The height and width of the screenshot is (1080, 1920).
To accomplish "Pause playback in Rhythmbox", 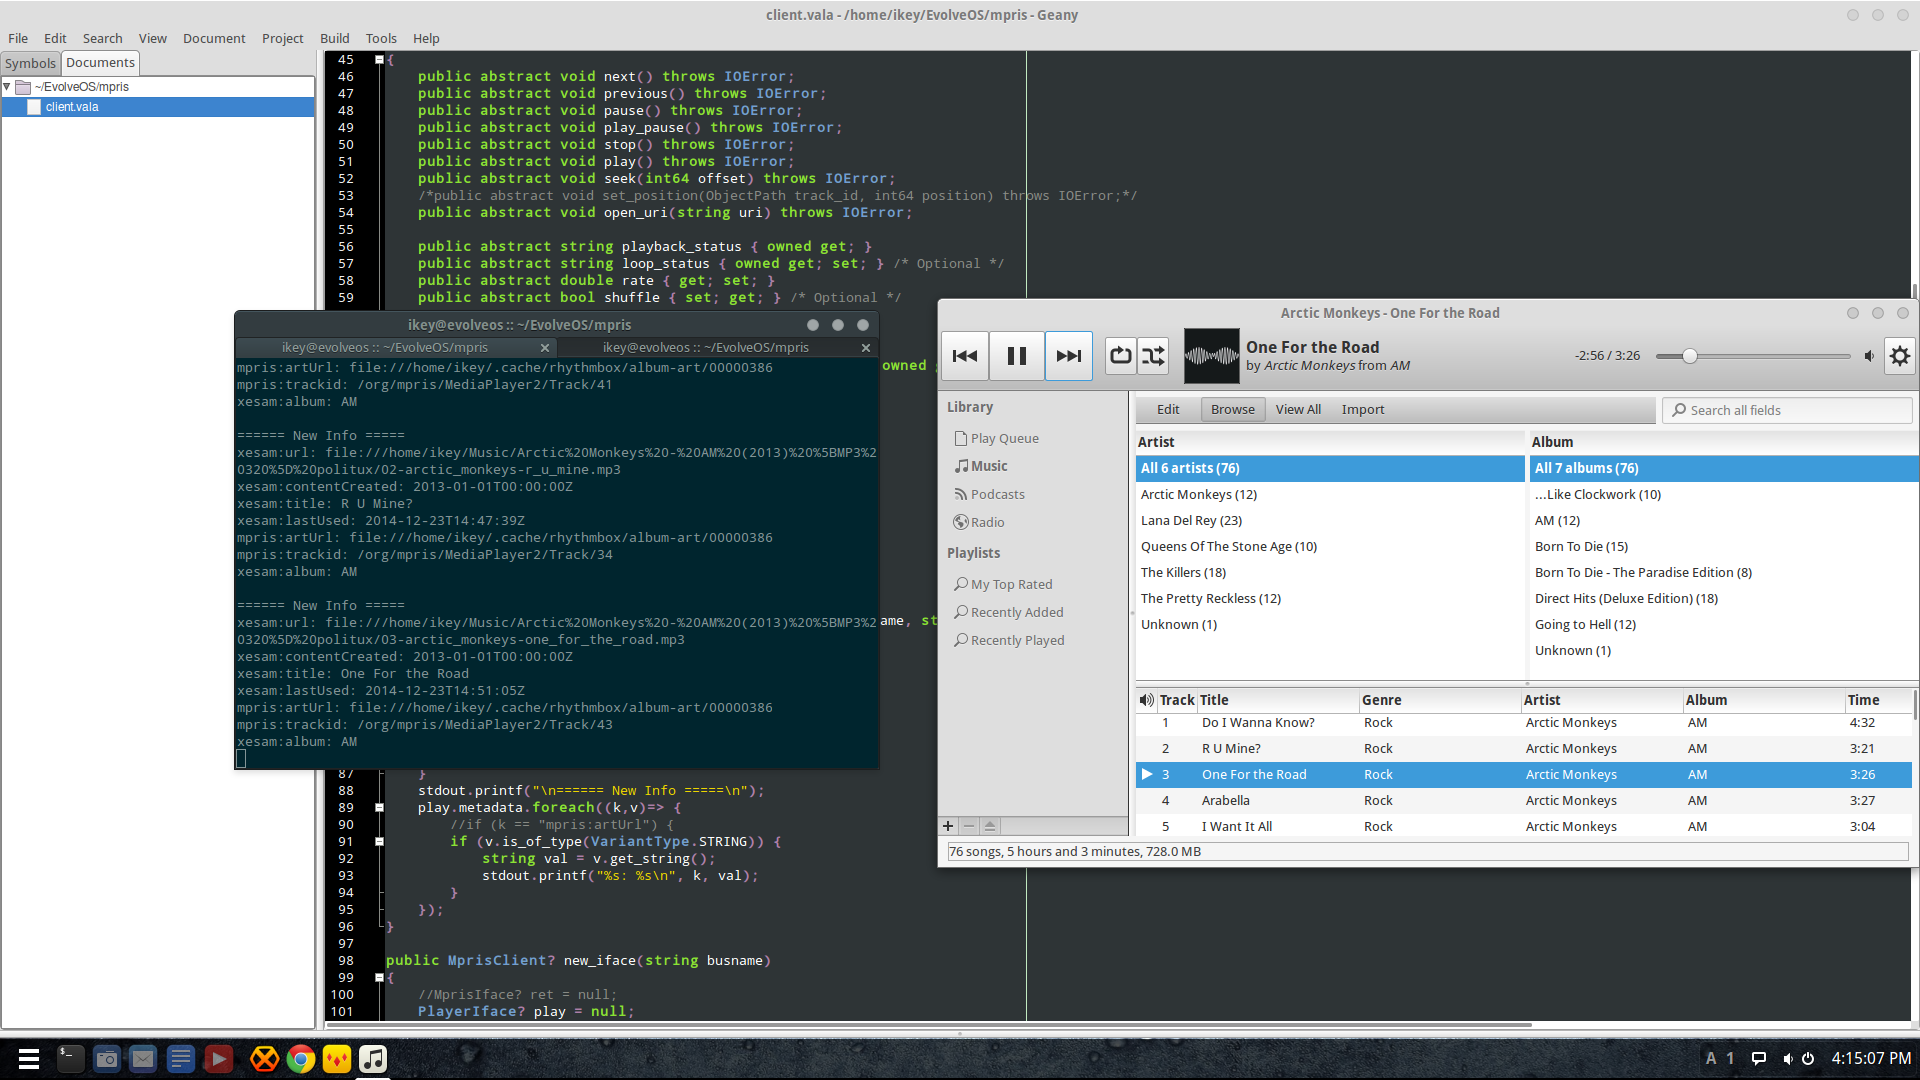I will [x=1017, y=356].
